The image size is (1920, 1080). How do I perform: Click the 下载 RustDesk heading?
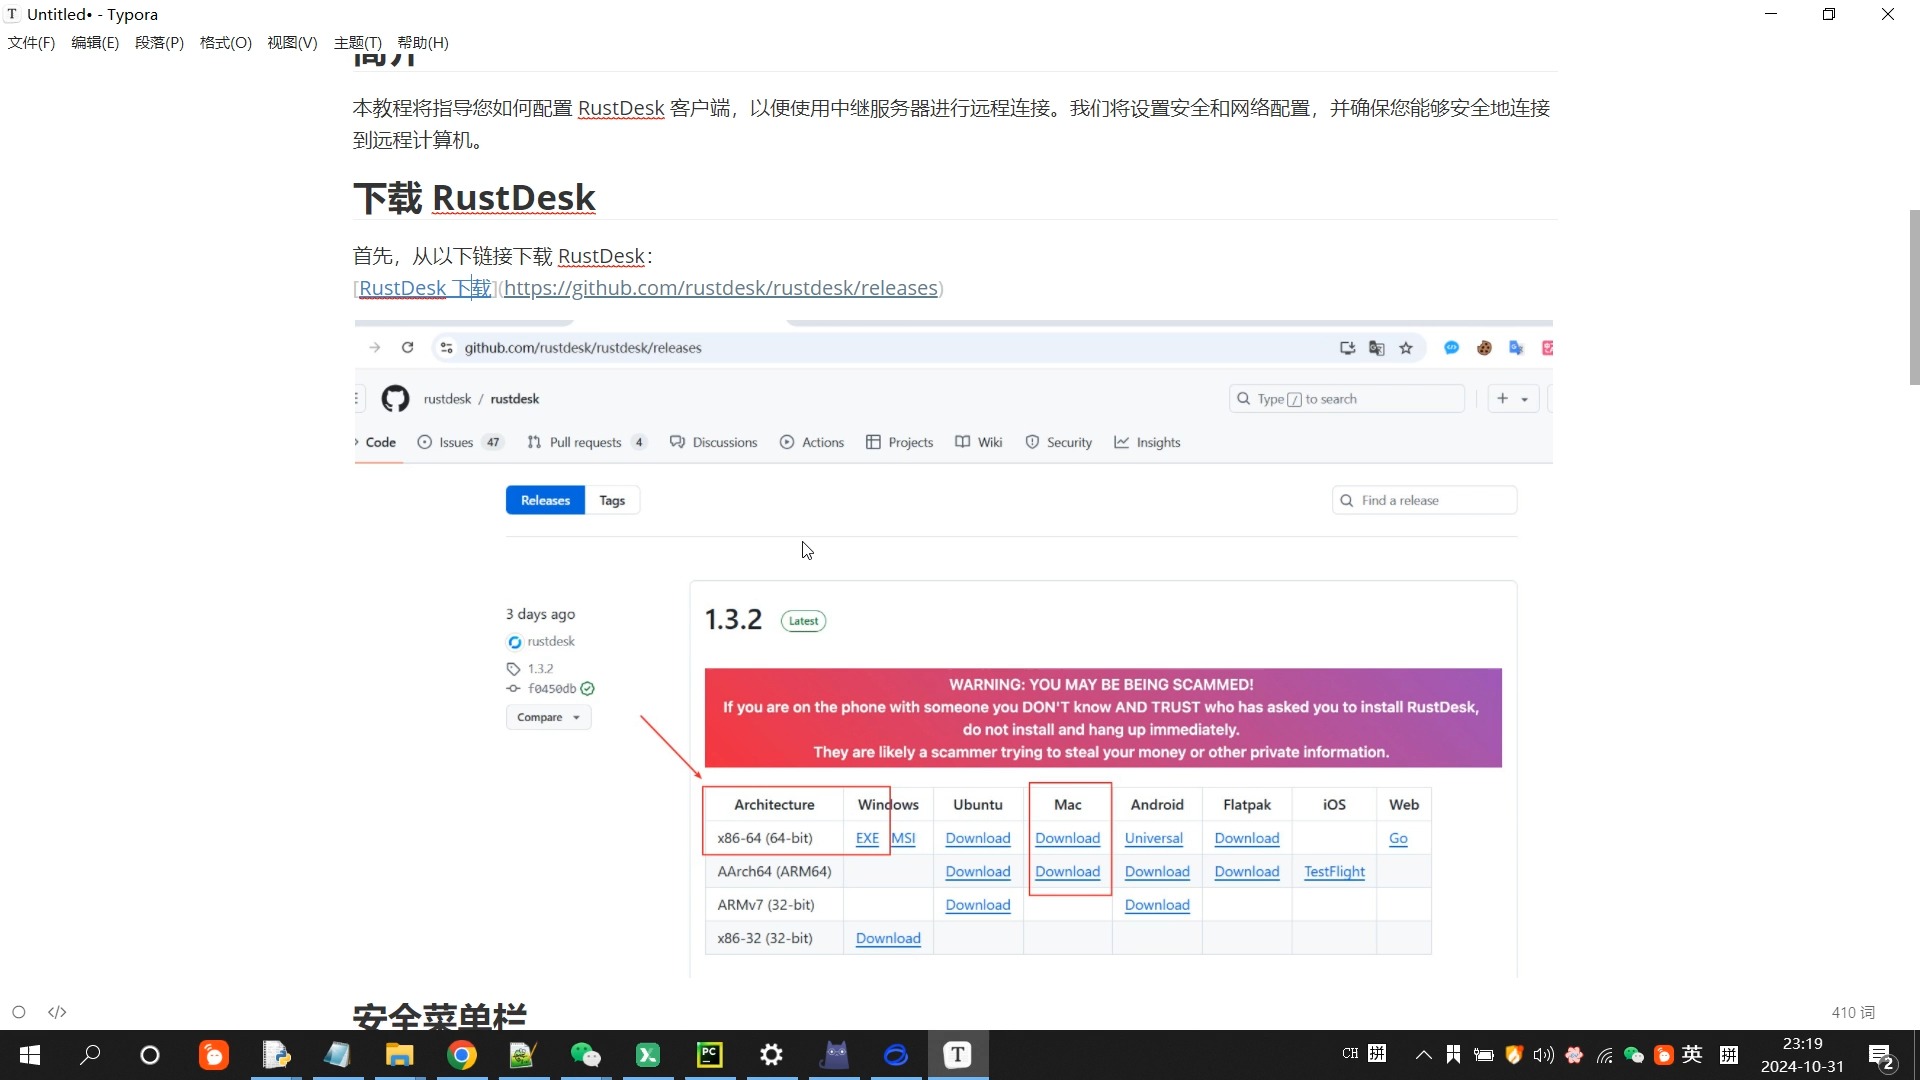[x=474, y=197]
